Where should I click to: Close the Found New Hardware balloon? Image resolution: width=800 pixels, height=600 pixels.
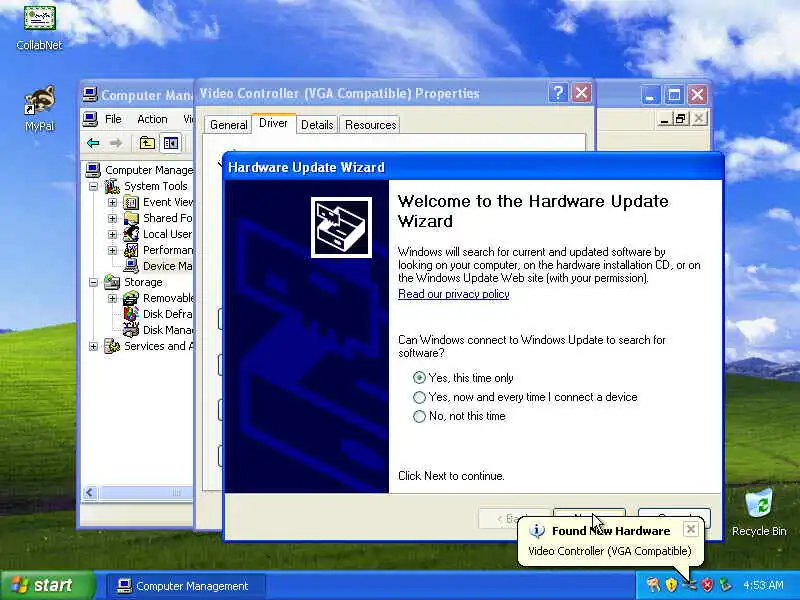[691, 529]
